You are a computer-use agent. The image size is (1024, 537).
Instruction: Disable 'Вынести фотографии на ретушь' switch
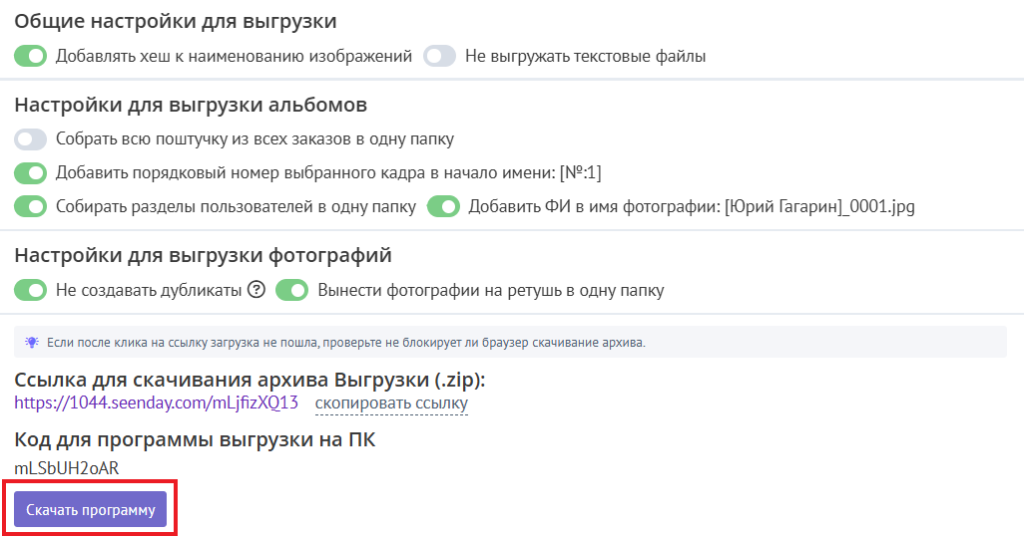tap(292, 291)
